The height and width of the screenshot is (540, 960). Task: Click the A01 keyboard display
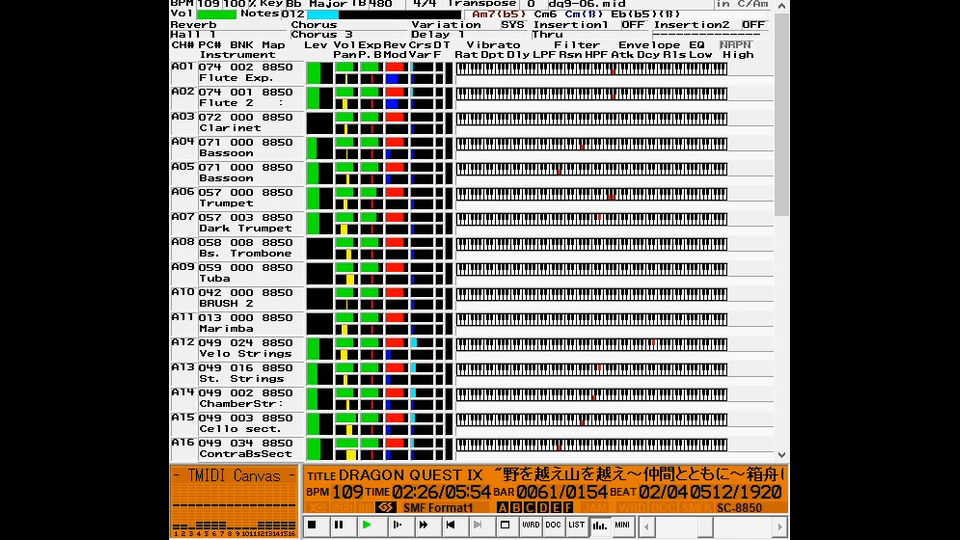(591, 69)
